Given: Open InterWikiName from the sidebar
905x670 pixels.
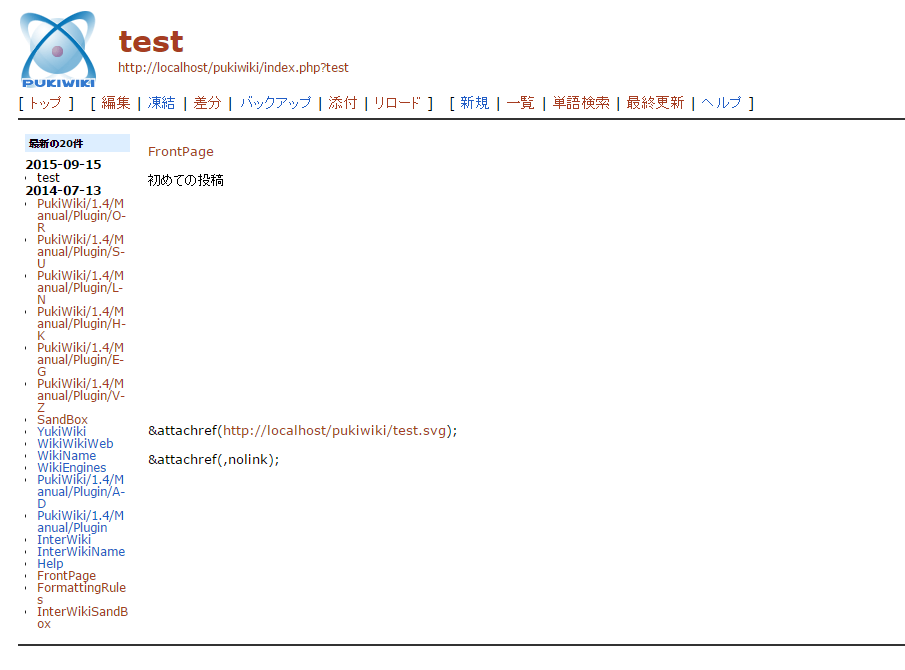Looking at the screenshot, I should (81, 552).
